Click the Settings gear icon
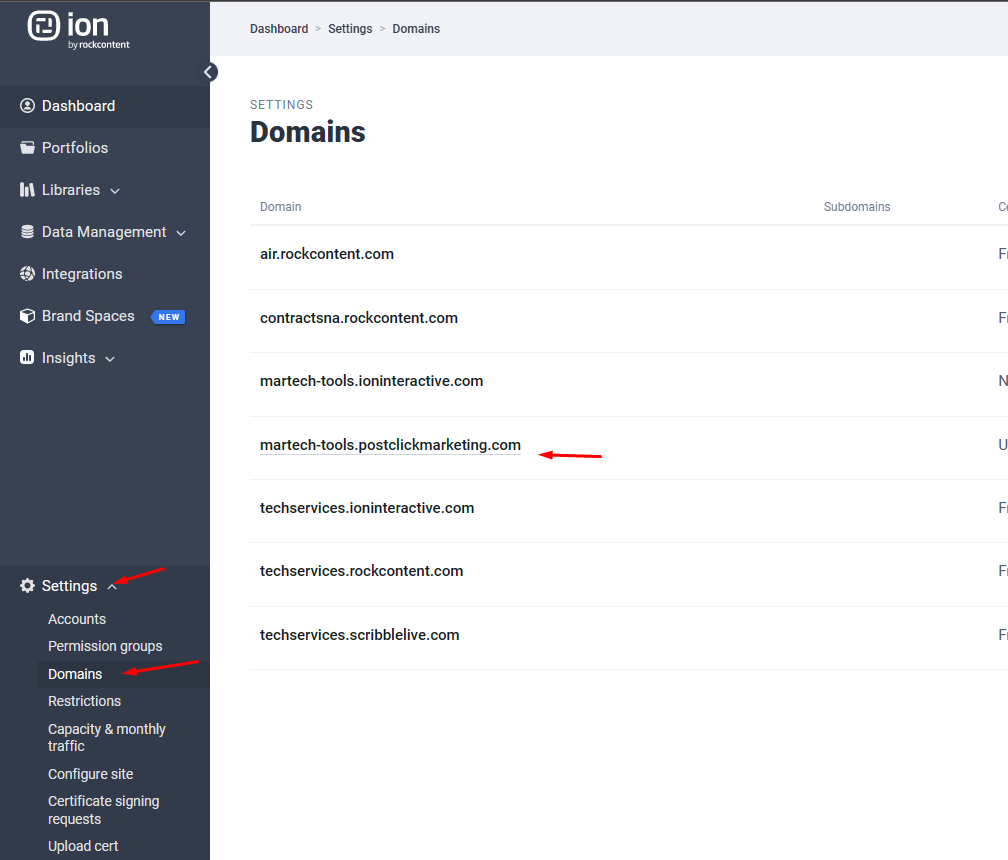The height and width of the screenshot is (860, 1008). 27,586
